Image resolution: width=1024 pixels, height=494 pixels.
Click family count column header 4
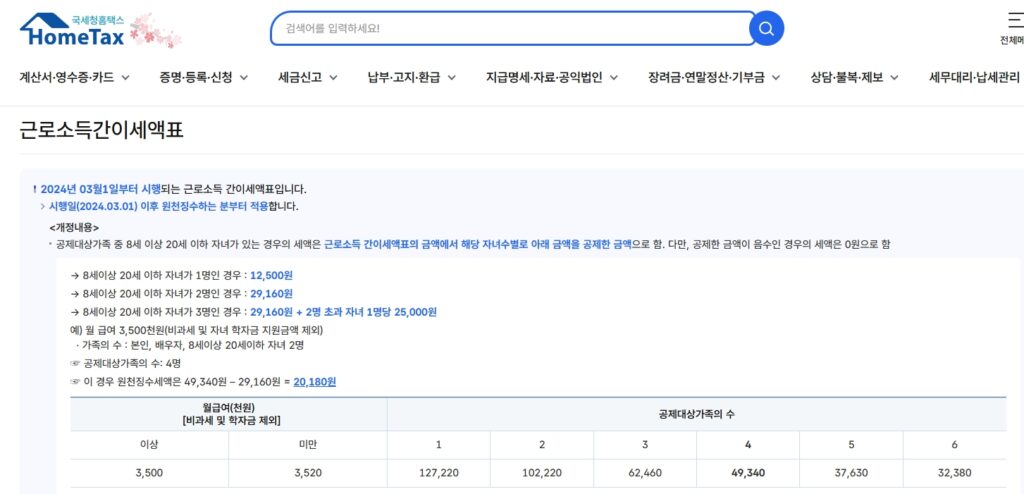pos(748,445)
